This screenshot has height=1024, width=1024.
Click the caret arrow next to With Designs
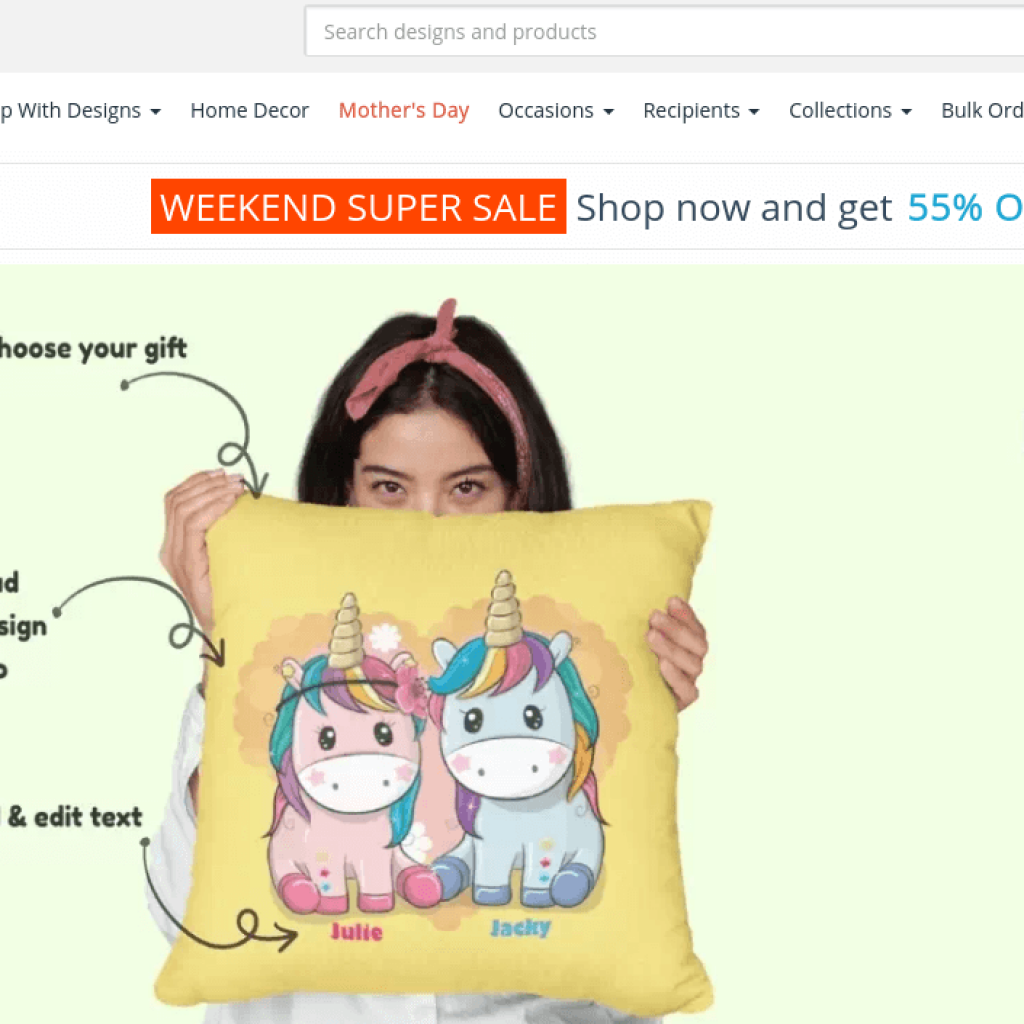[155, 112]
